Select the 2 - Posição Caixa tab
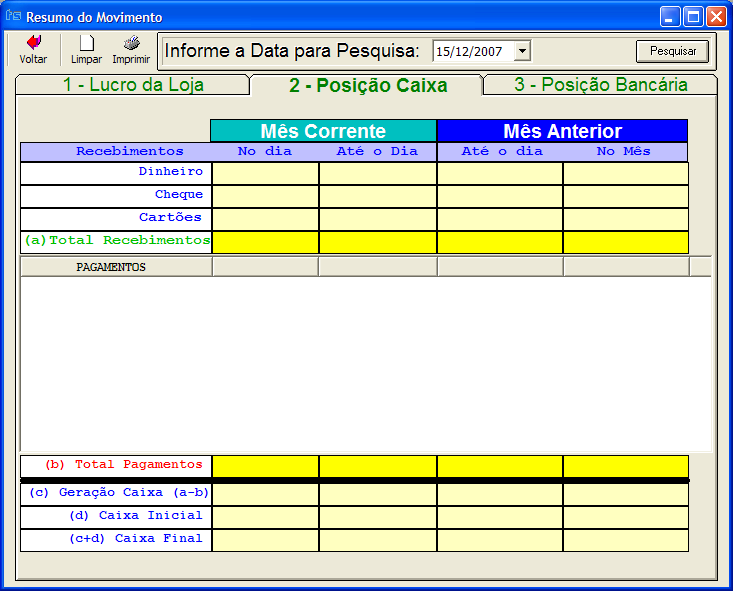The image size is (733, 591). click(367, 85)
